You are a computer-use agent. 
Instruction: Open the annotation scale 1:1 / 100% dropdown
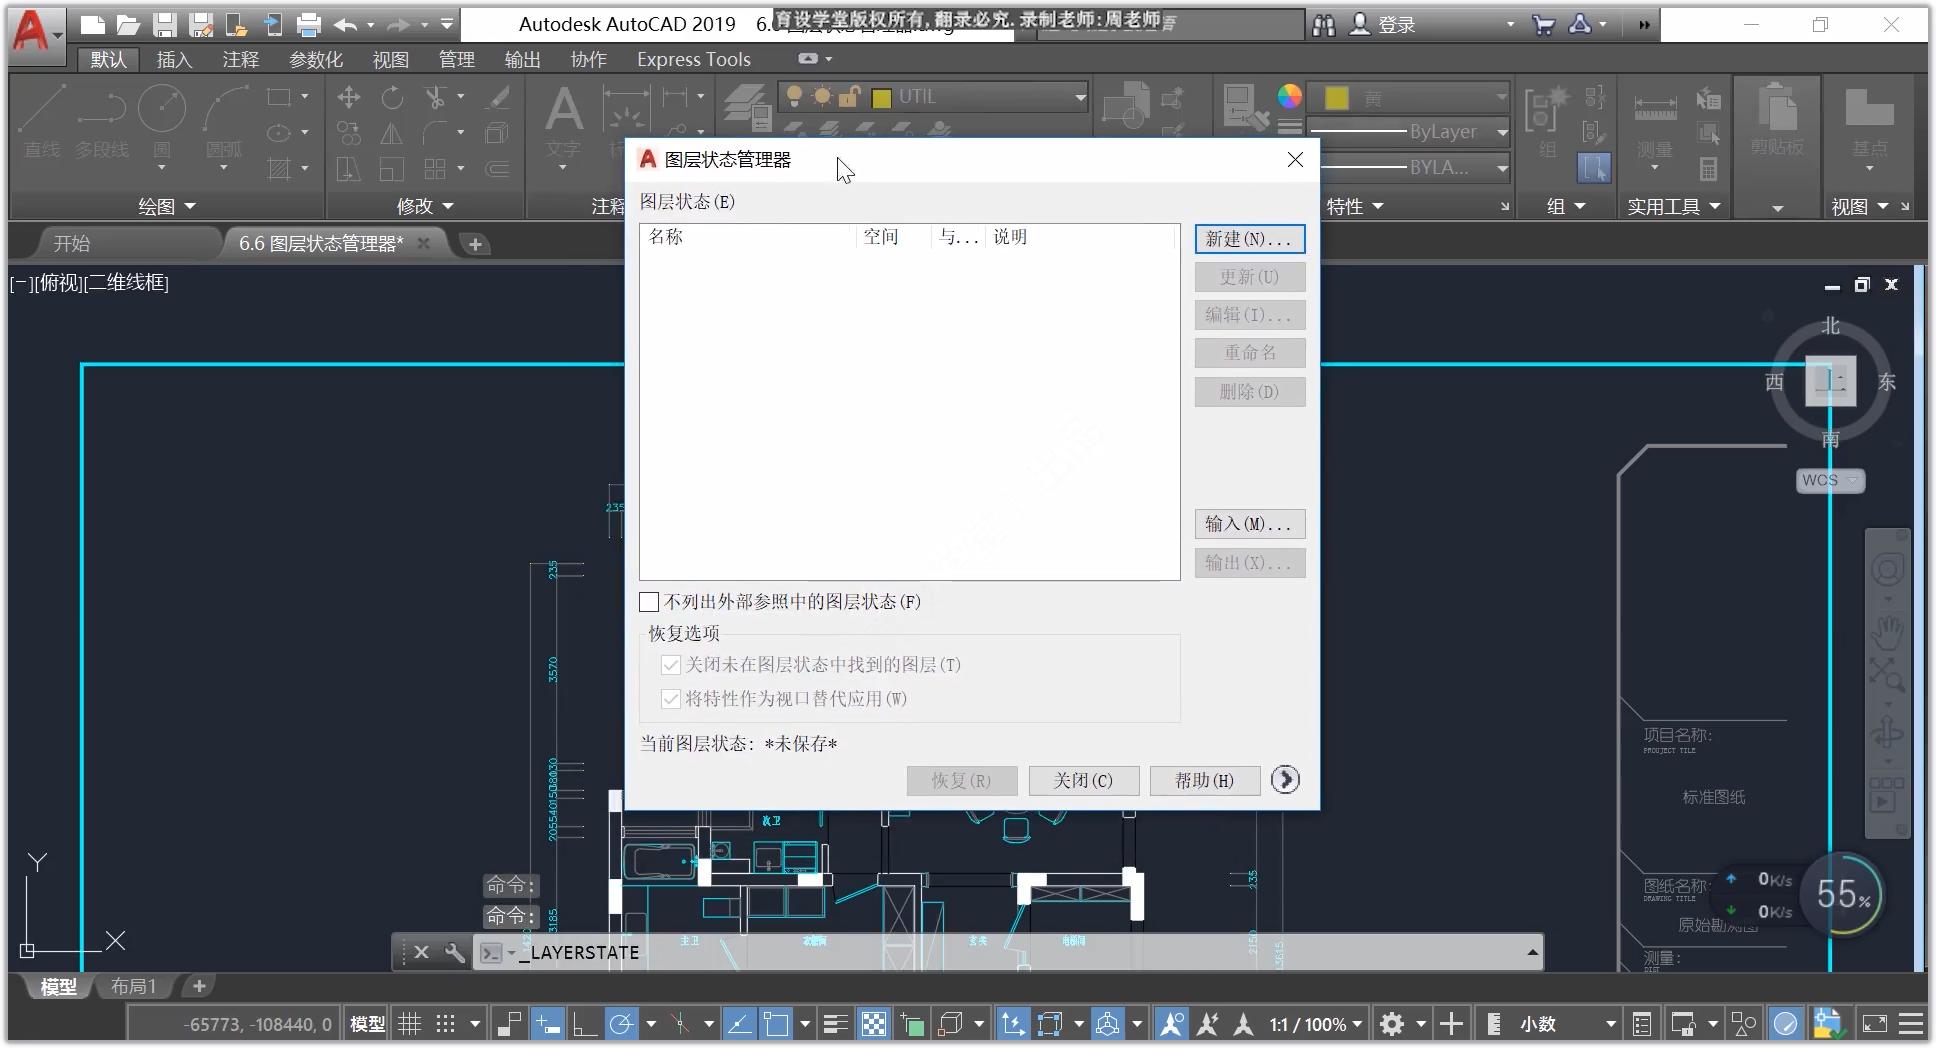1316,1024
